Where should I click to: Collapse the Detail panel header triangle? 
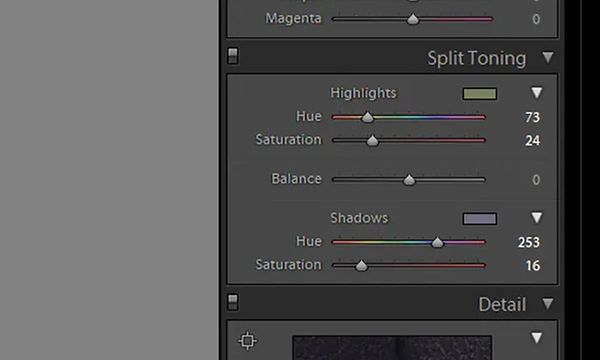548,304
